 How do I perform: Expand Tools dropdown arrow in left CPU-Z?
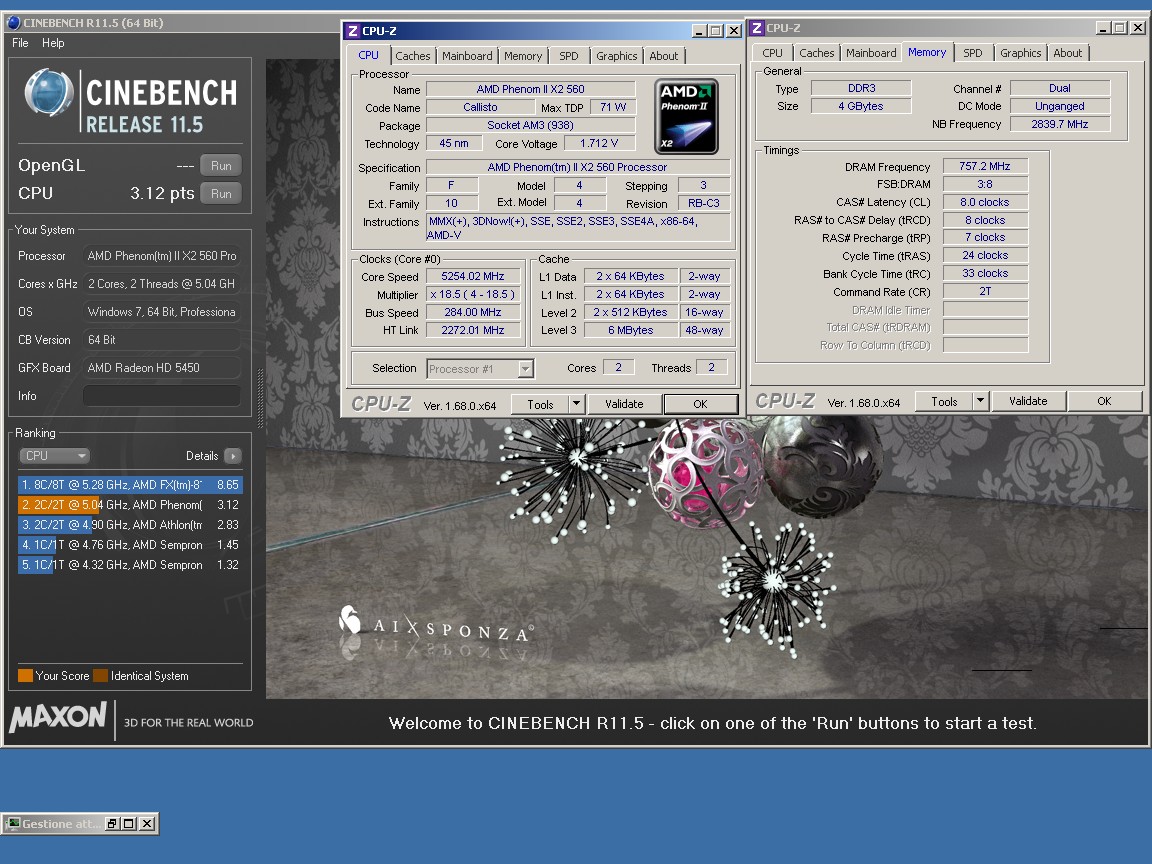(577, 403)
